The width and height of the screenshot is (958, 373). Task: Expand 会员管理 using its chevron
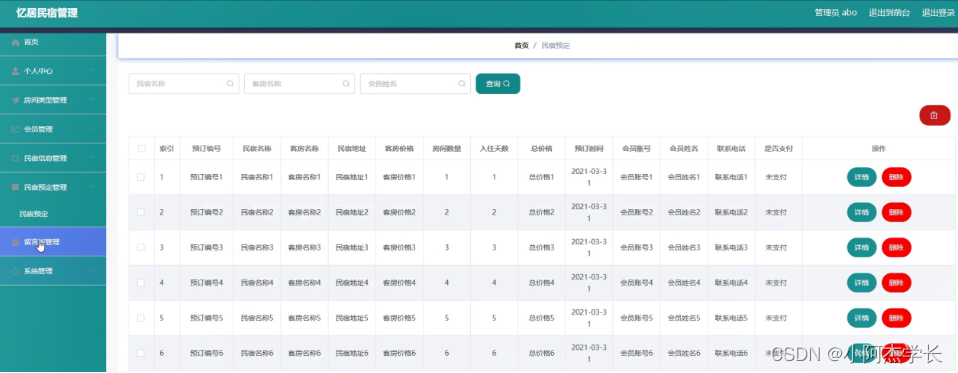[x=93, y=129]
